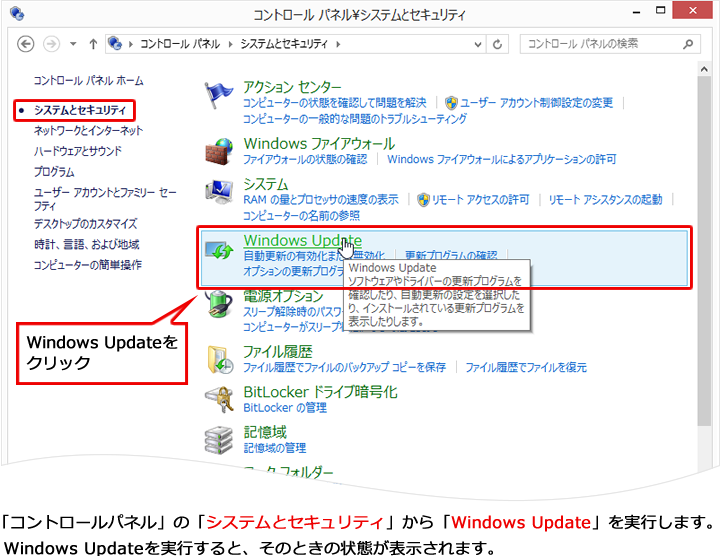Open コントロール パネル ホーム in sidebar

(x=88, y=81)
